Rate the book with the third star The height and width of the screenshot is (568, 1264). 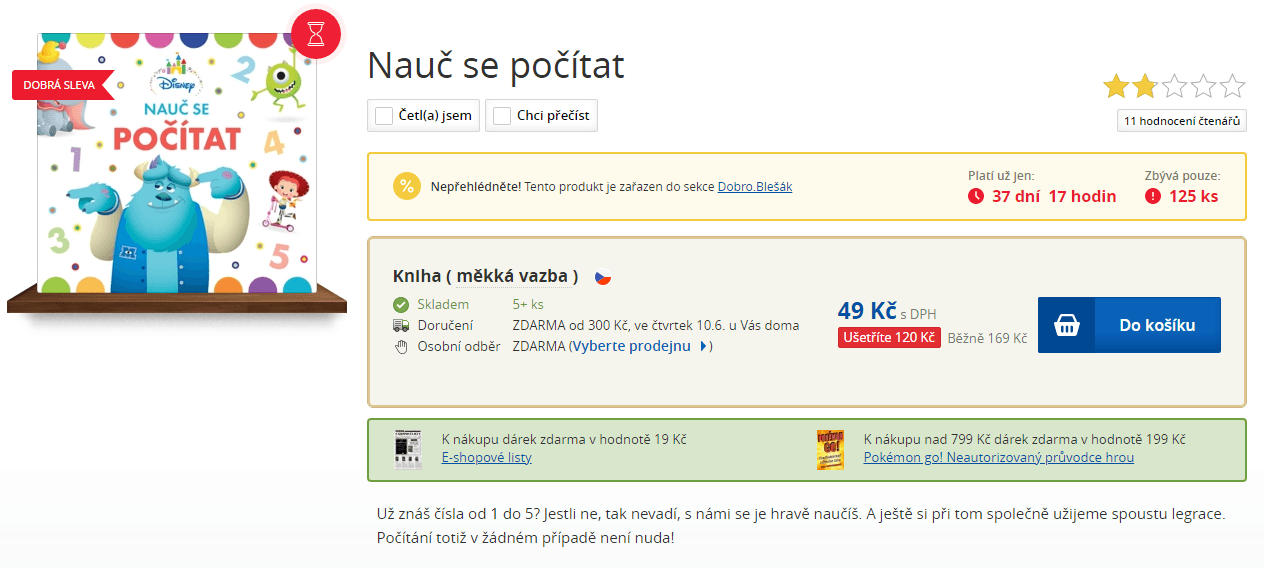pyautogui.click(x=1174, y=86)
